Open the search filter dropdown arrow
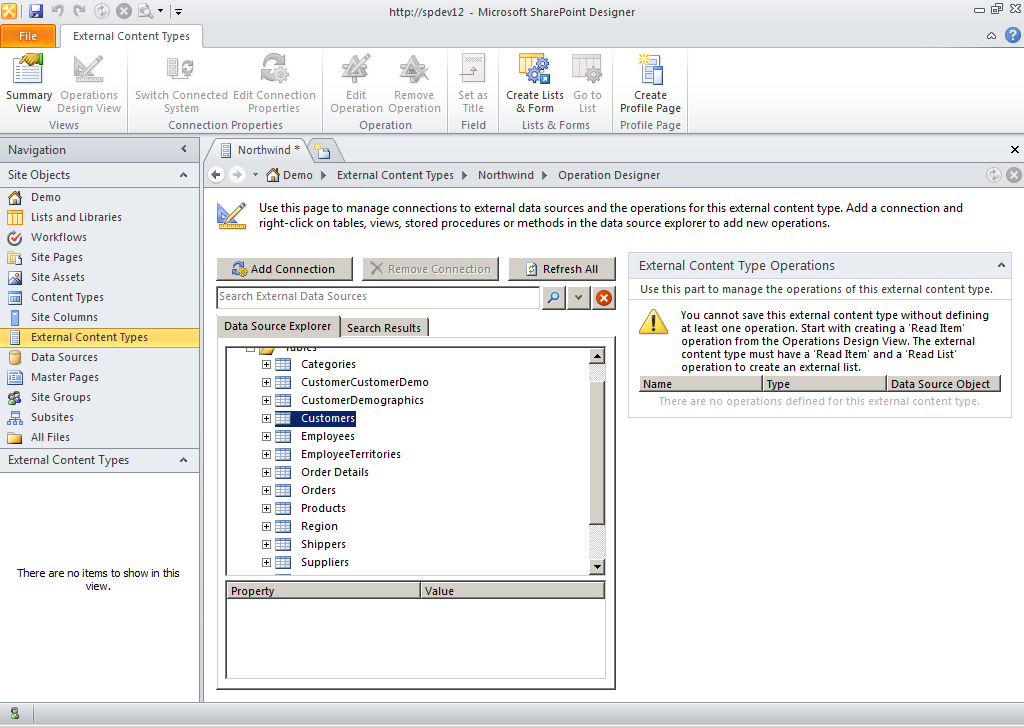Image resolution: width=1024 pixels, height=728 pixels. click(x=579, y=298)
